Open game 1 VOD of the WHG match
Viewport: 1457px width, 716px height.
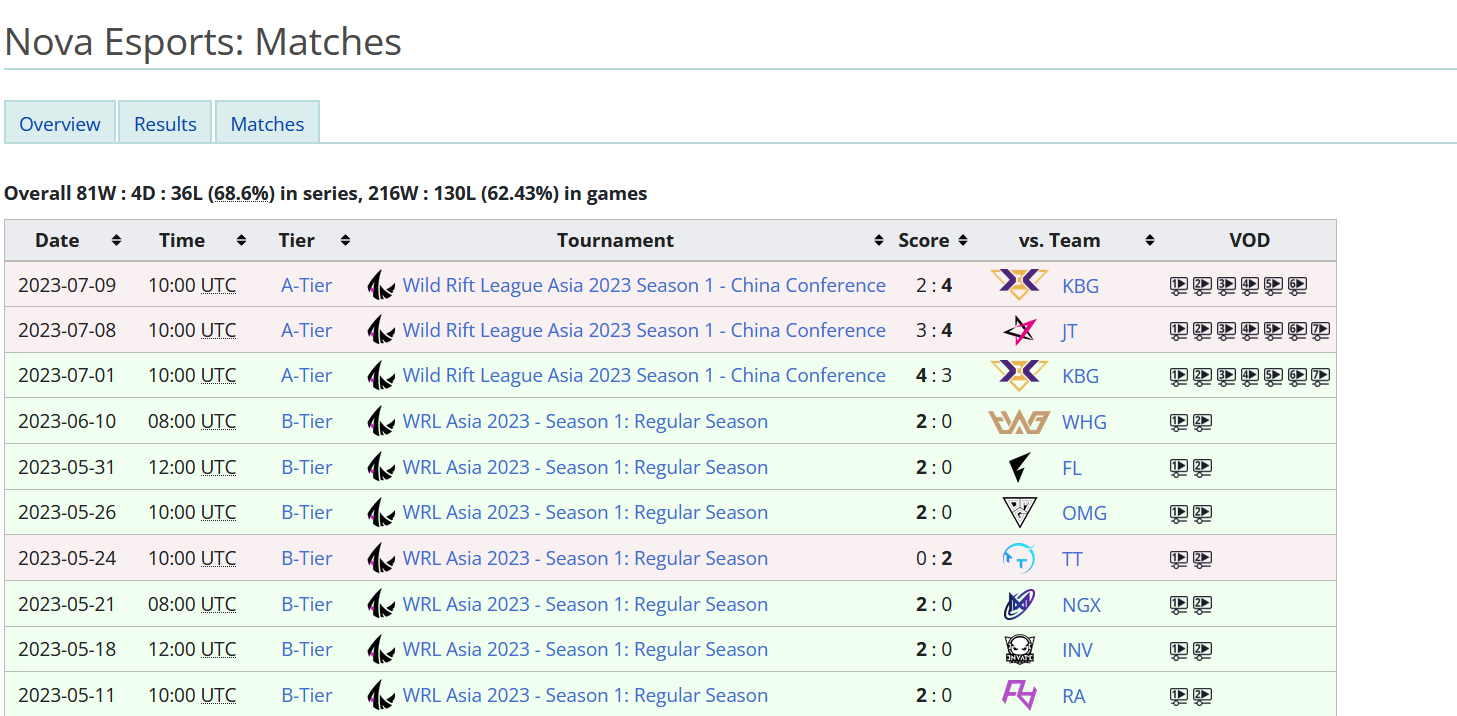coord(1178,422)
